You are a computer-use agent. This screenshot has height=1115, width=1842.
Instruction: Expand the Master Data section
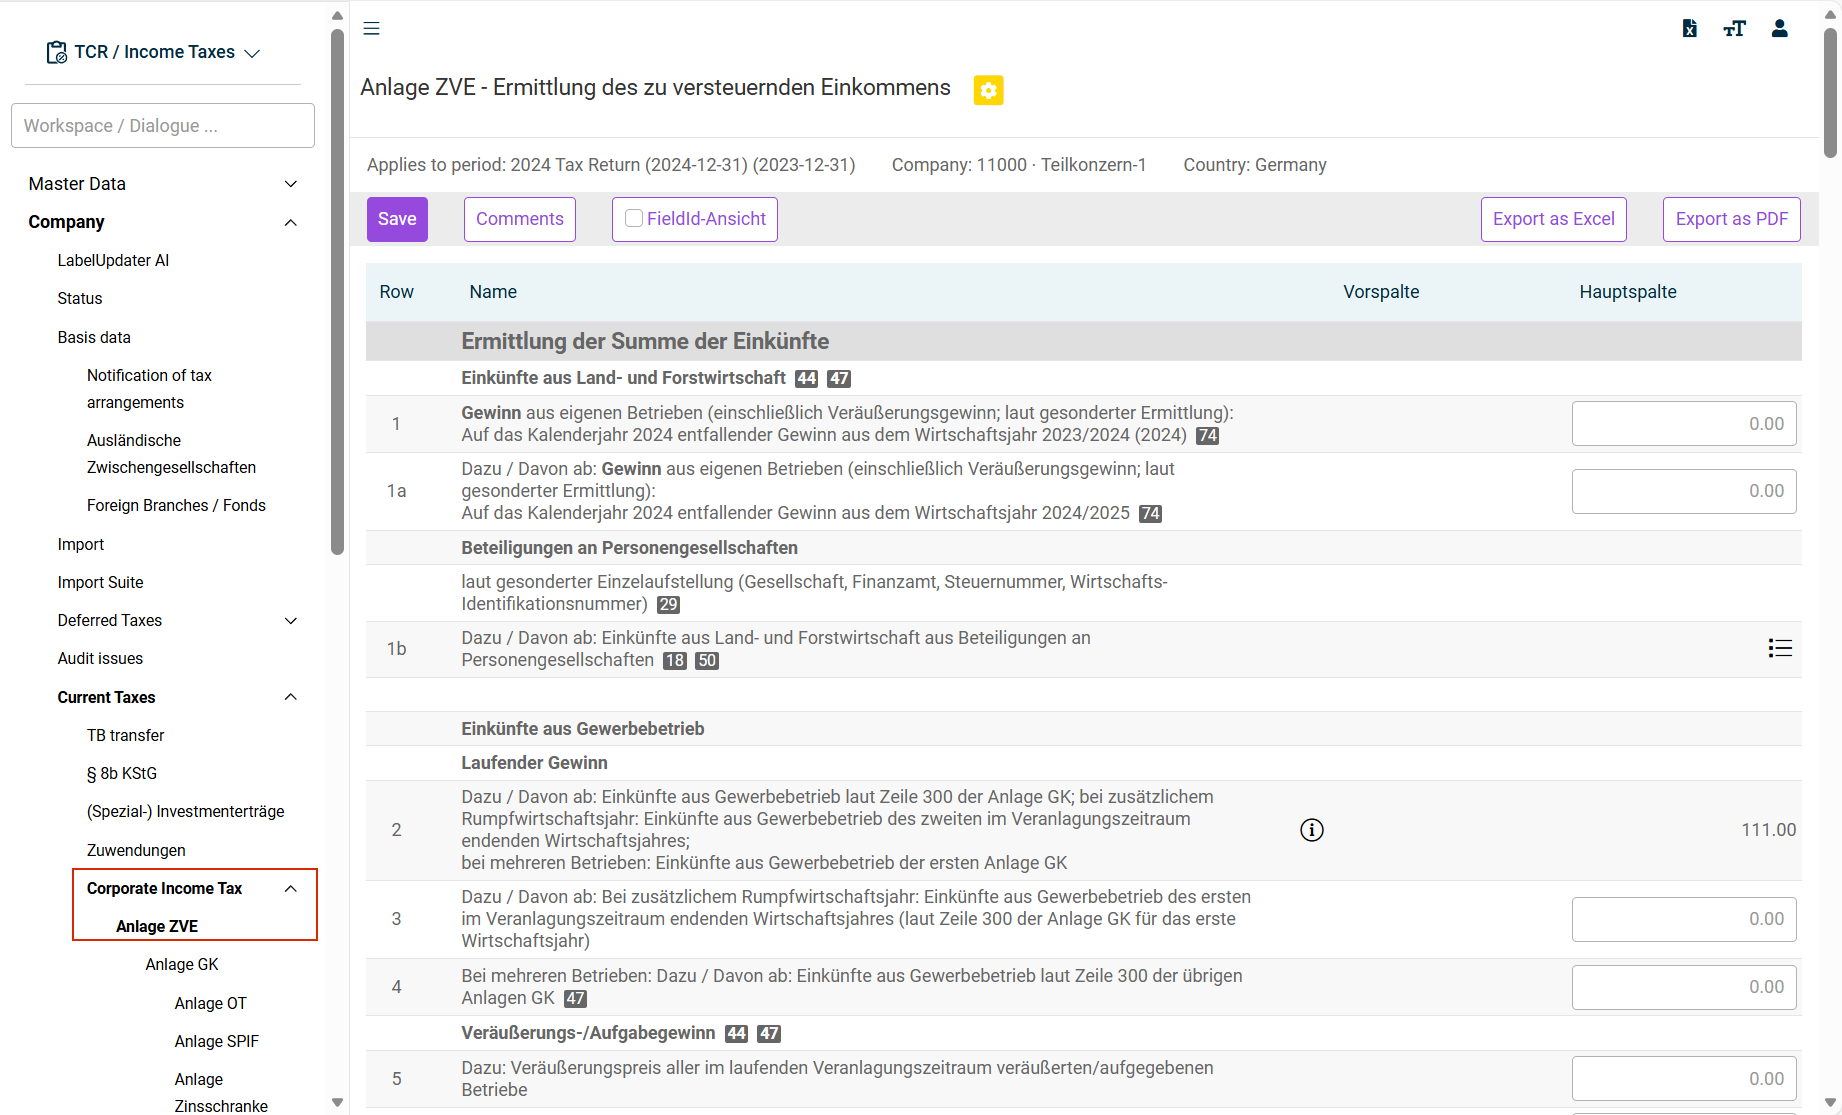click(x=291, y=184)
